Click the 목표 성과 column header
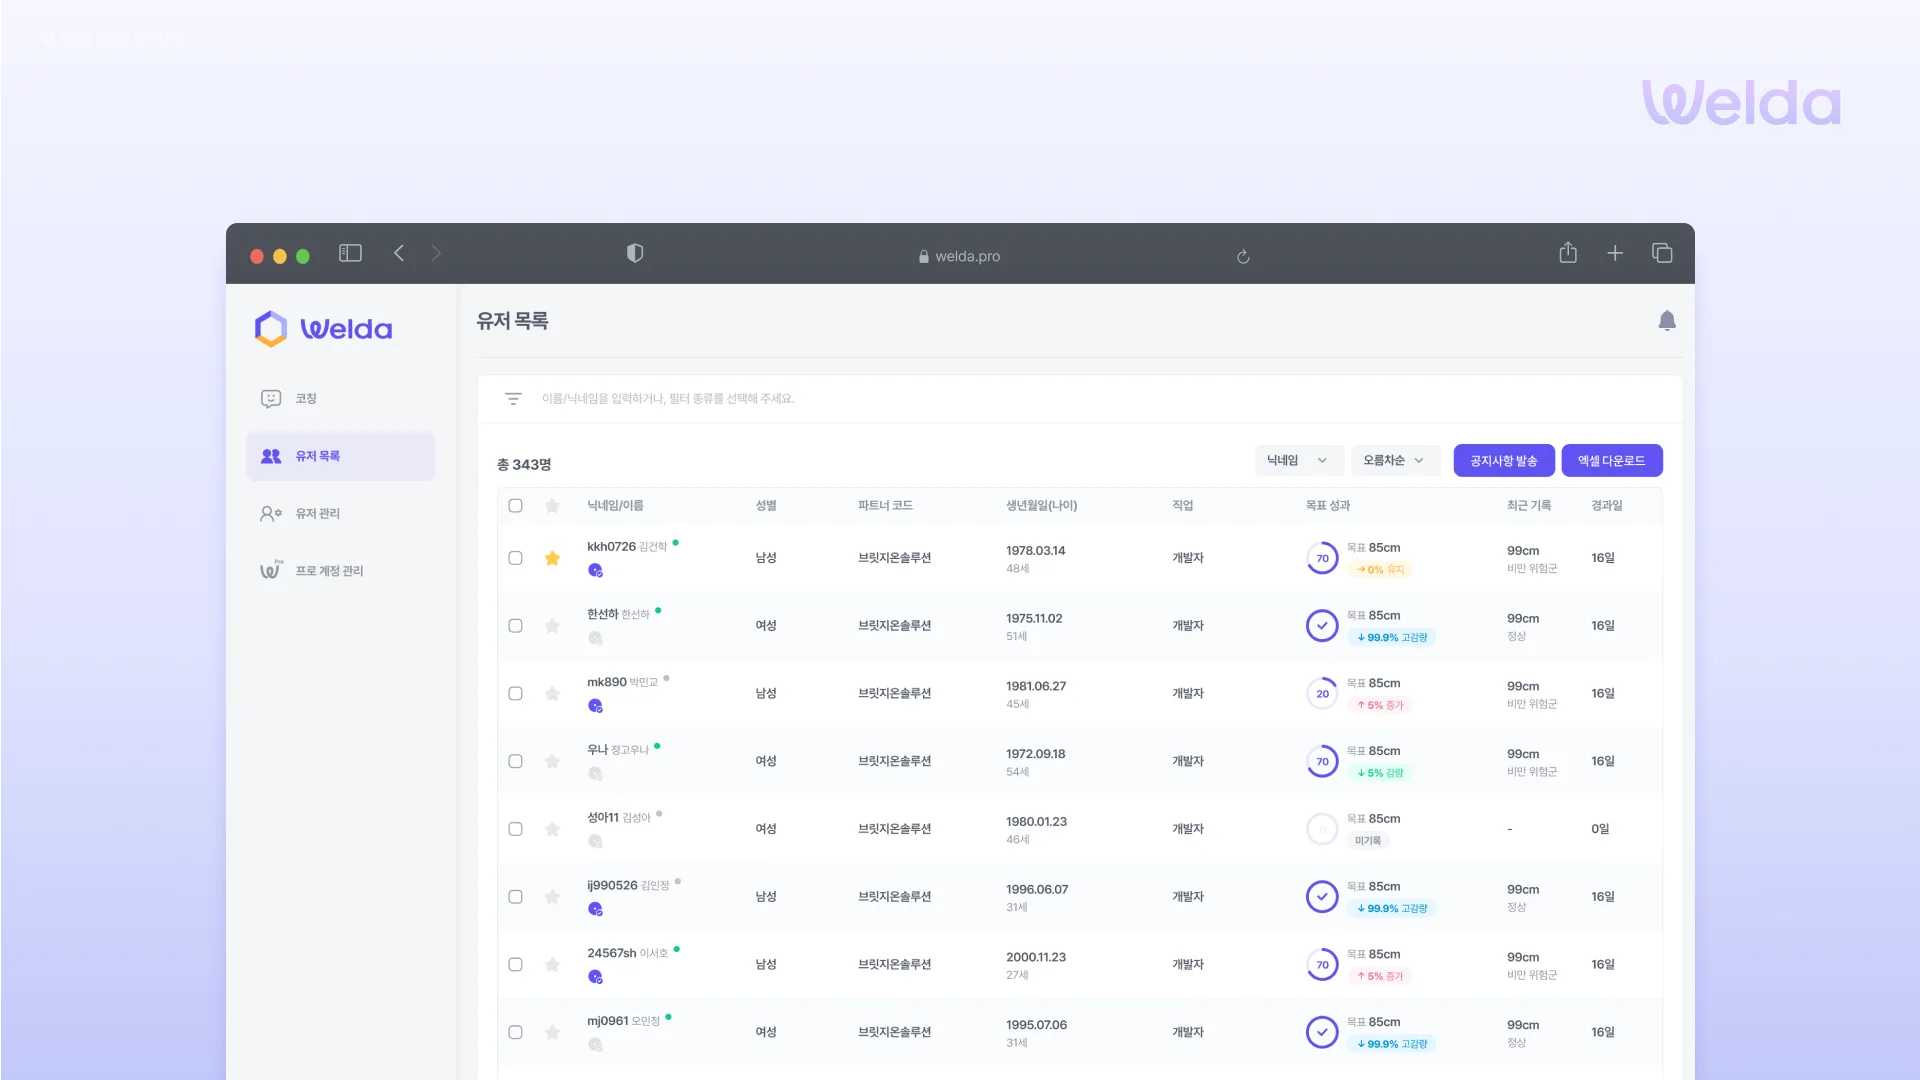This screenshot has height=1080, width=1920. (1328, 506)
